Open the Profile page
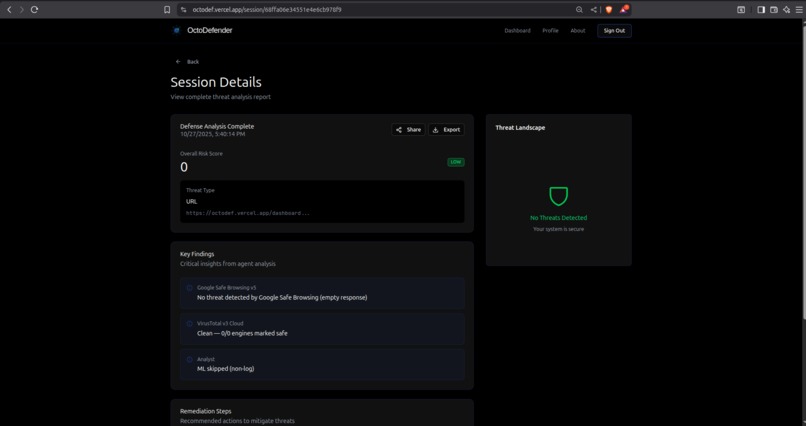This screenshot has height=426, width=806. click(x=550, y=31)
